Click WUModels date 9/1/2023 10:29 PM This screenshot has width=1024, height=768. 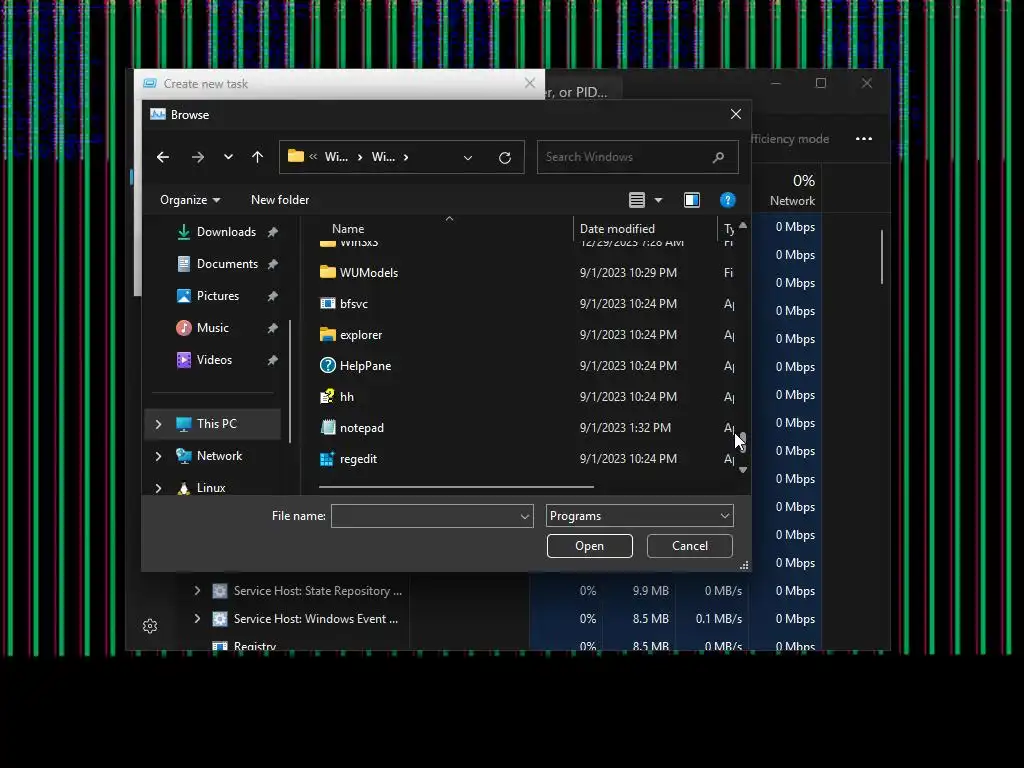[x=628, y=272]
